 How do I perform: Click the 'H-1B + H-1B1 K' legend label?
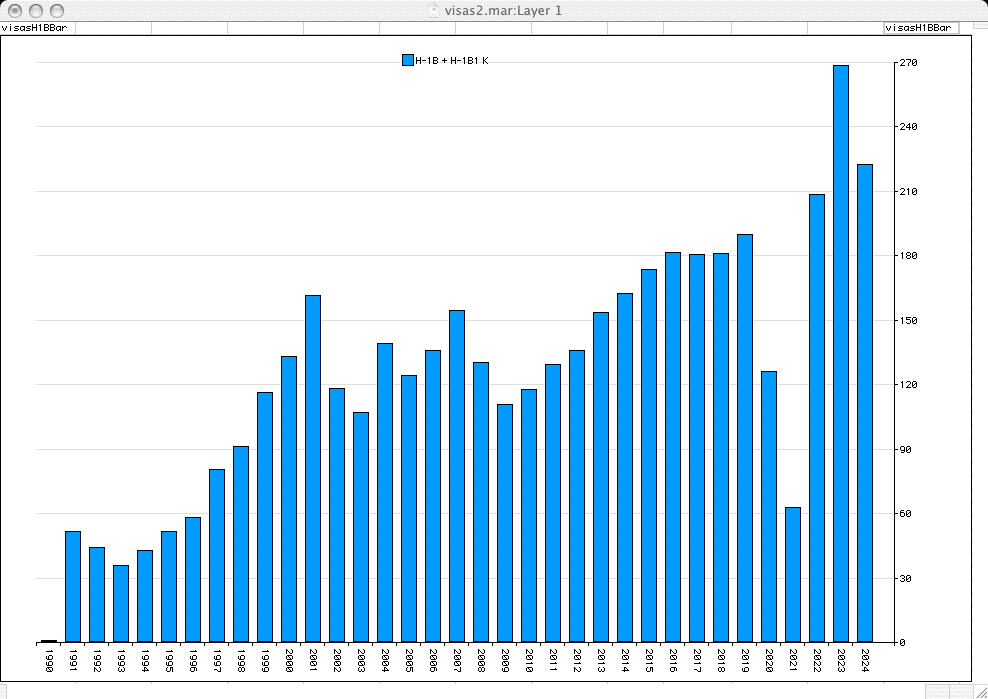451,61
